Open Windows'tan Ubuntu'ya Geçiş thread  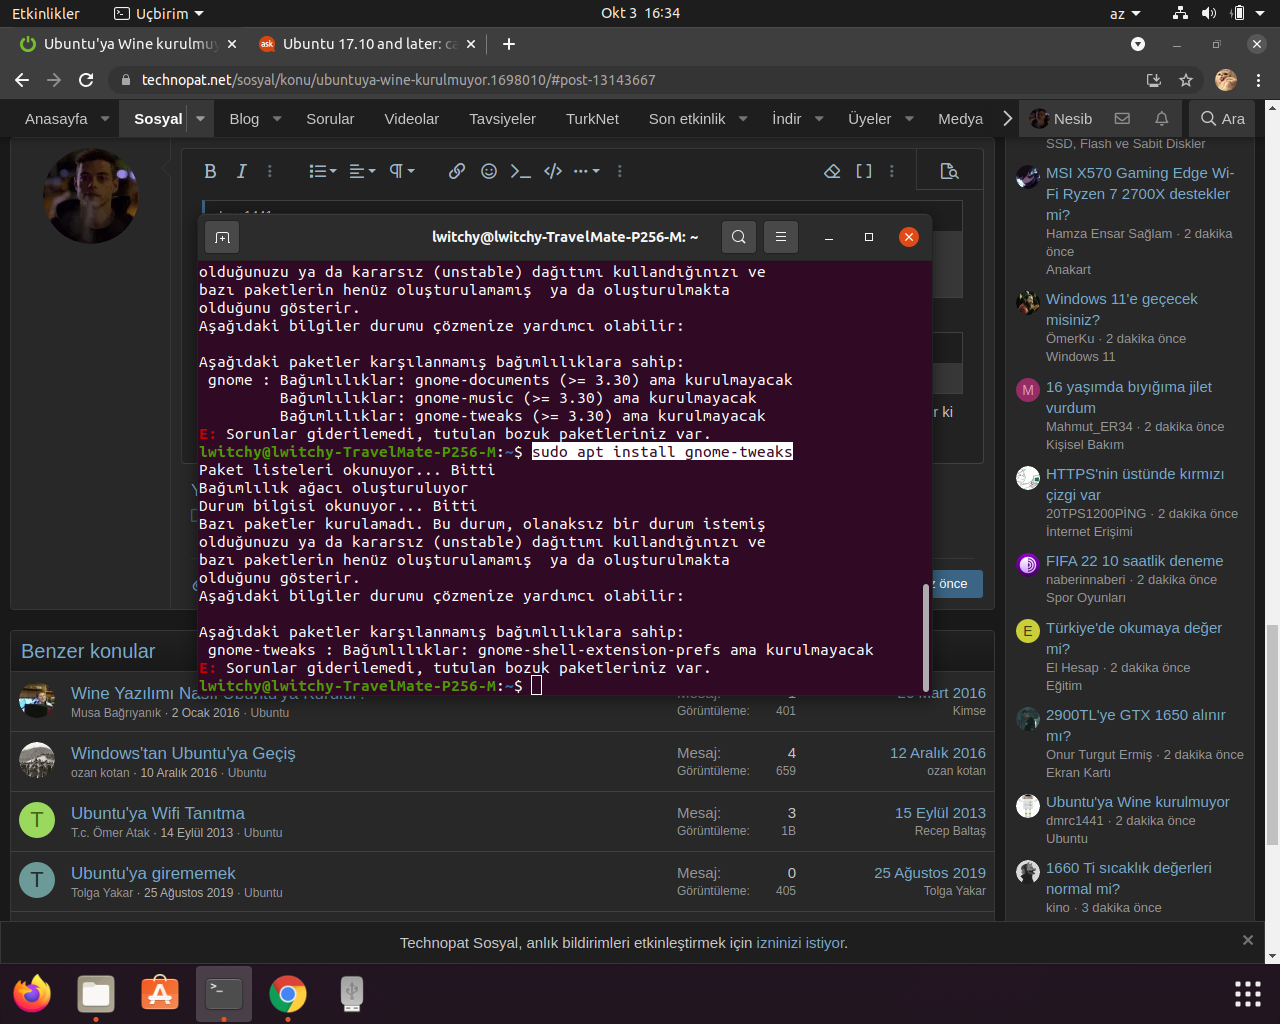point(183,753)
